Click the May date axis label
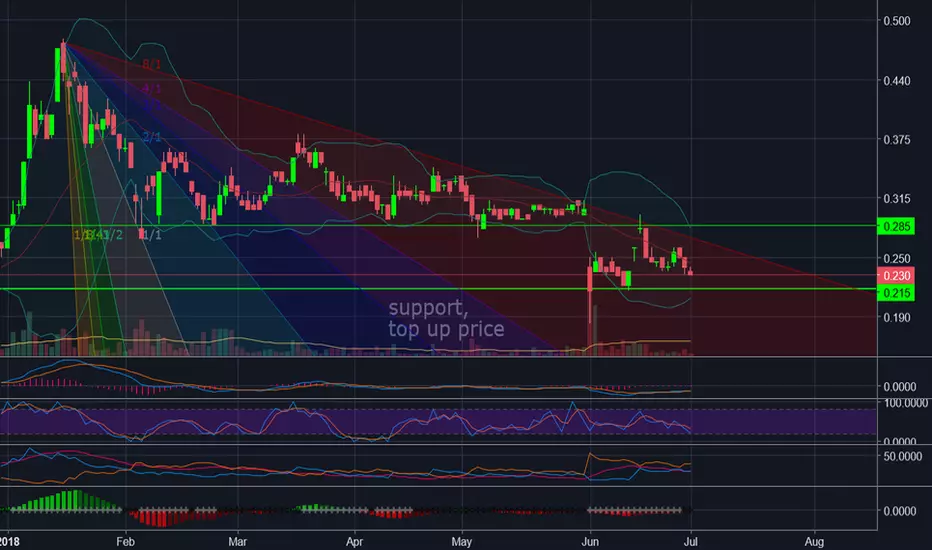Image resolution: width=932 pixels, height=550 pixels. (x=462, y=542)
